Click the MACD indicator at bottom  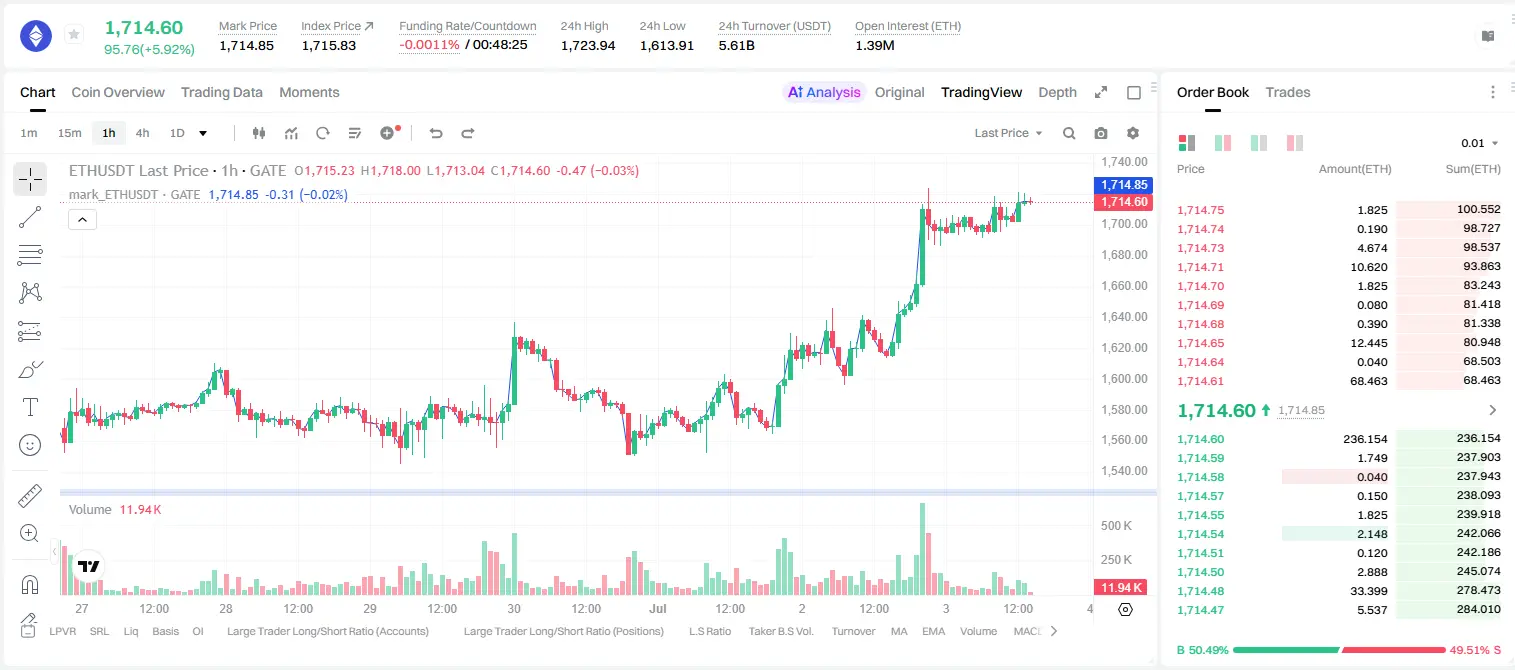click(x=1027, y=631)
